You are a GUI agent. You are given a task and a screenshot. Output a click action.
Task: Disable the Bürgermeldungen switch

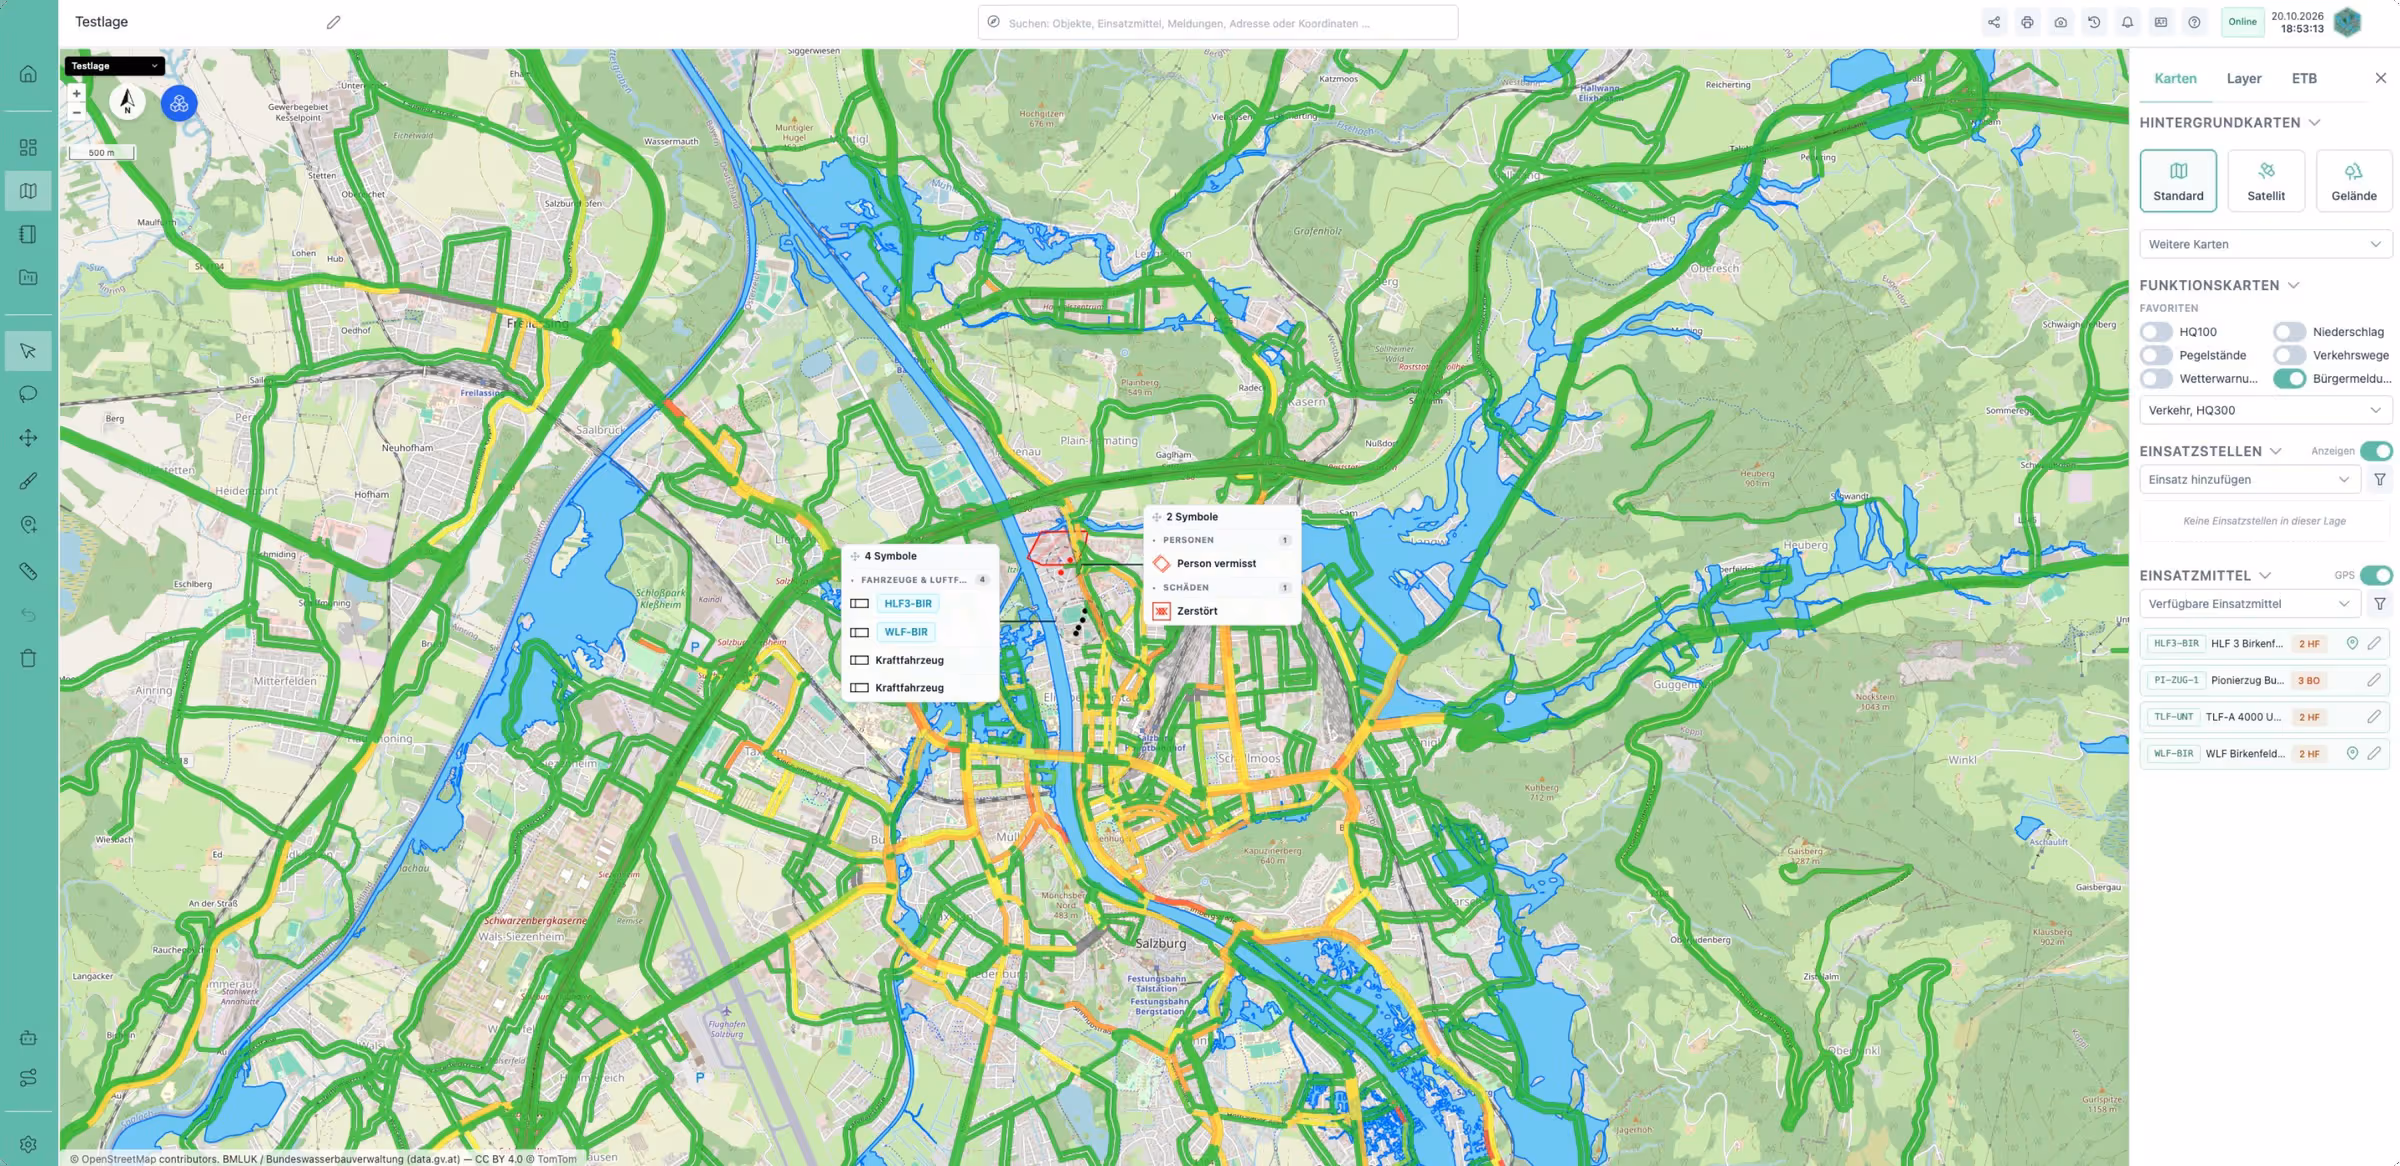coord(2289,379)
